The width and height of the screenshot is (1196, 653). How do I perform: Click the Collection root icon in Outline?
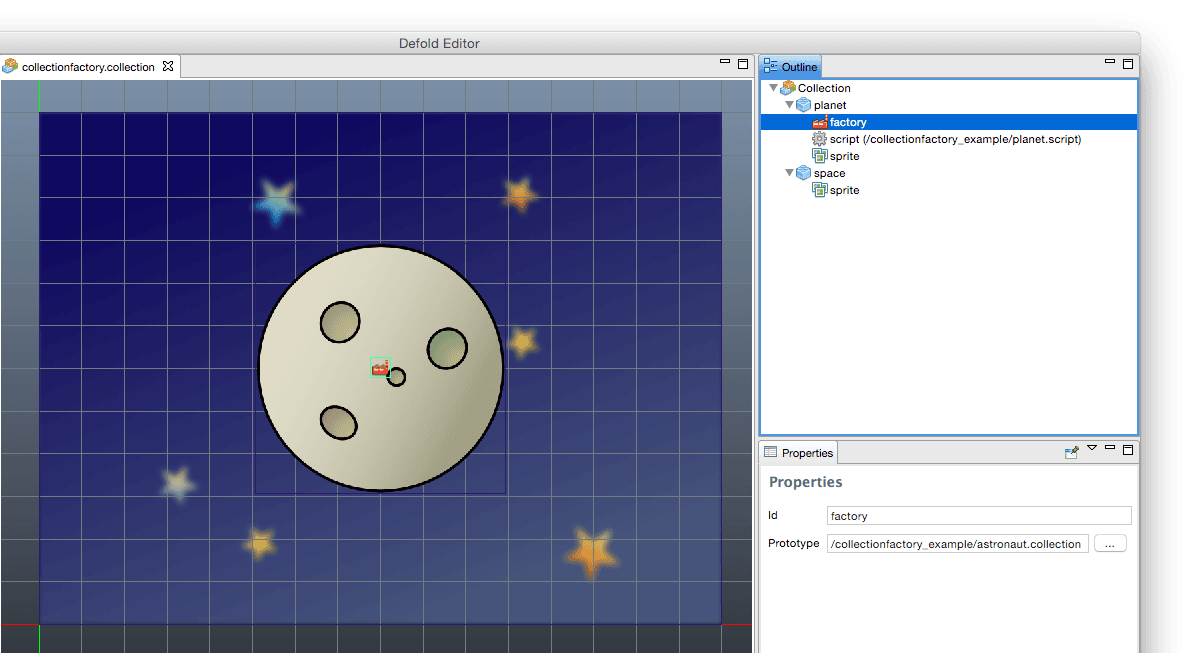(788, 88)
